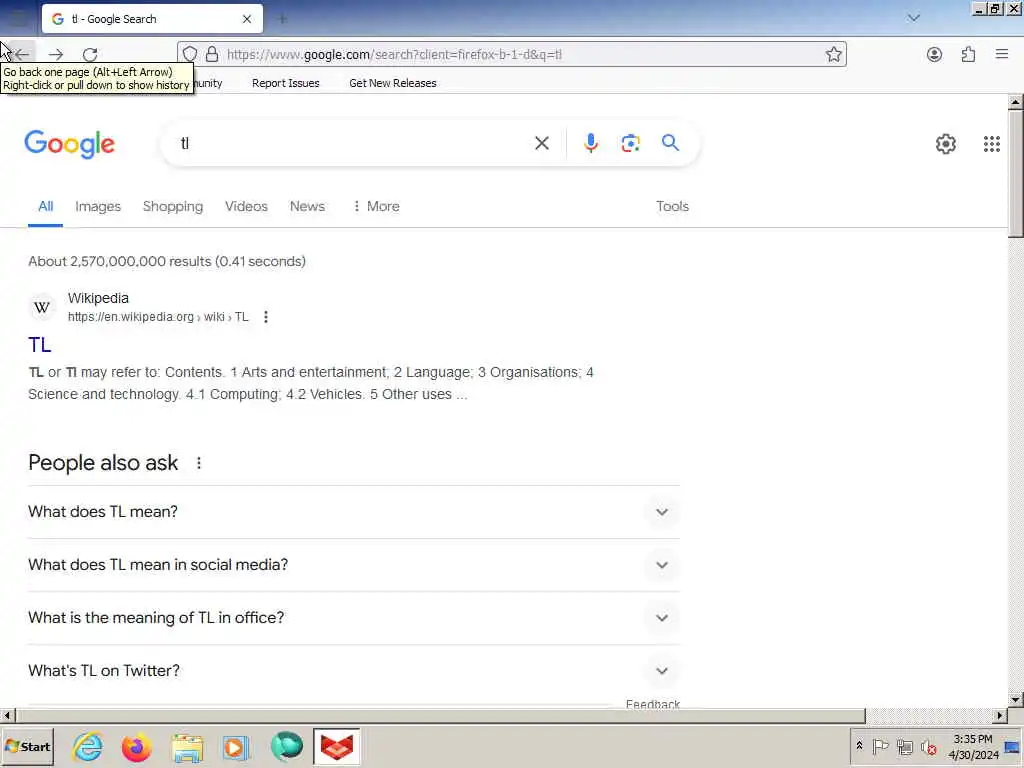Click the network tray icon

tap(904, 746)
